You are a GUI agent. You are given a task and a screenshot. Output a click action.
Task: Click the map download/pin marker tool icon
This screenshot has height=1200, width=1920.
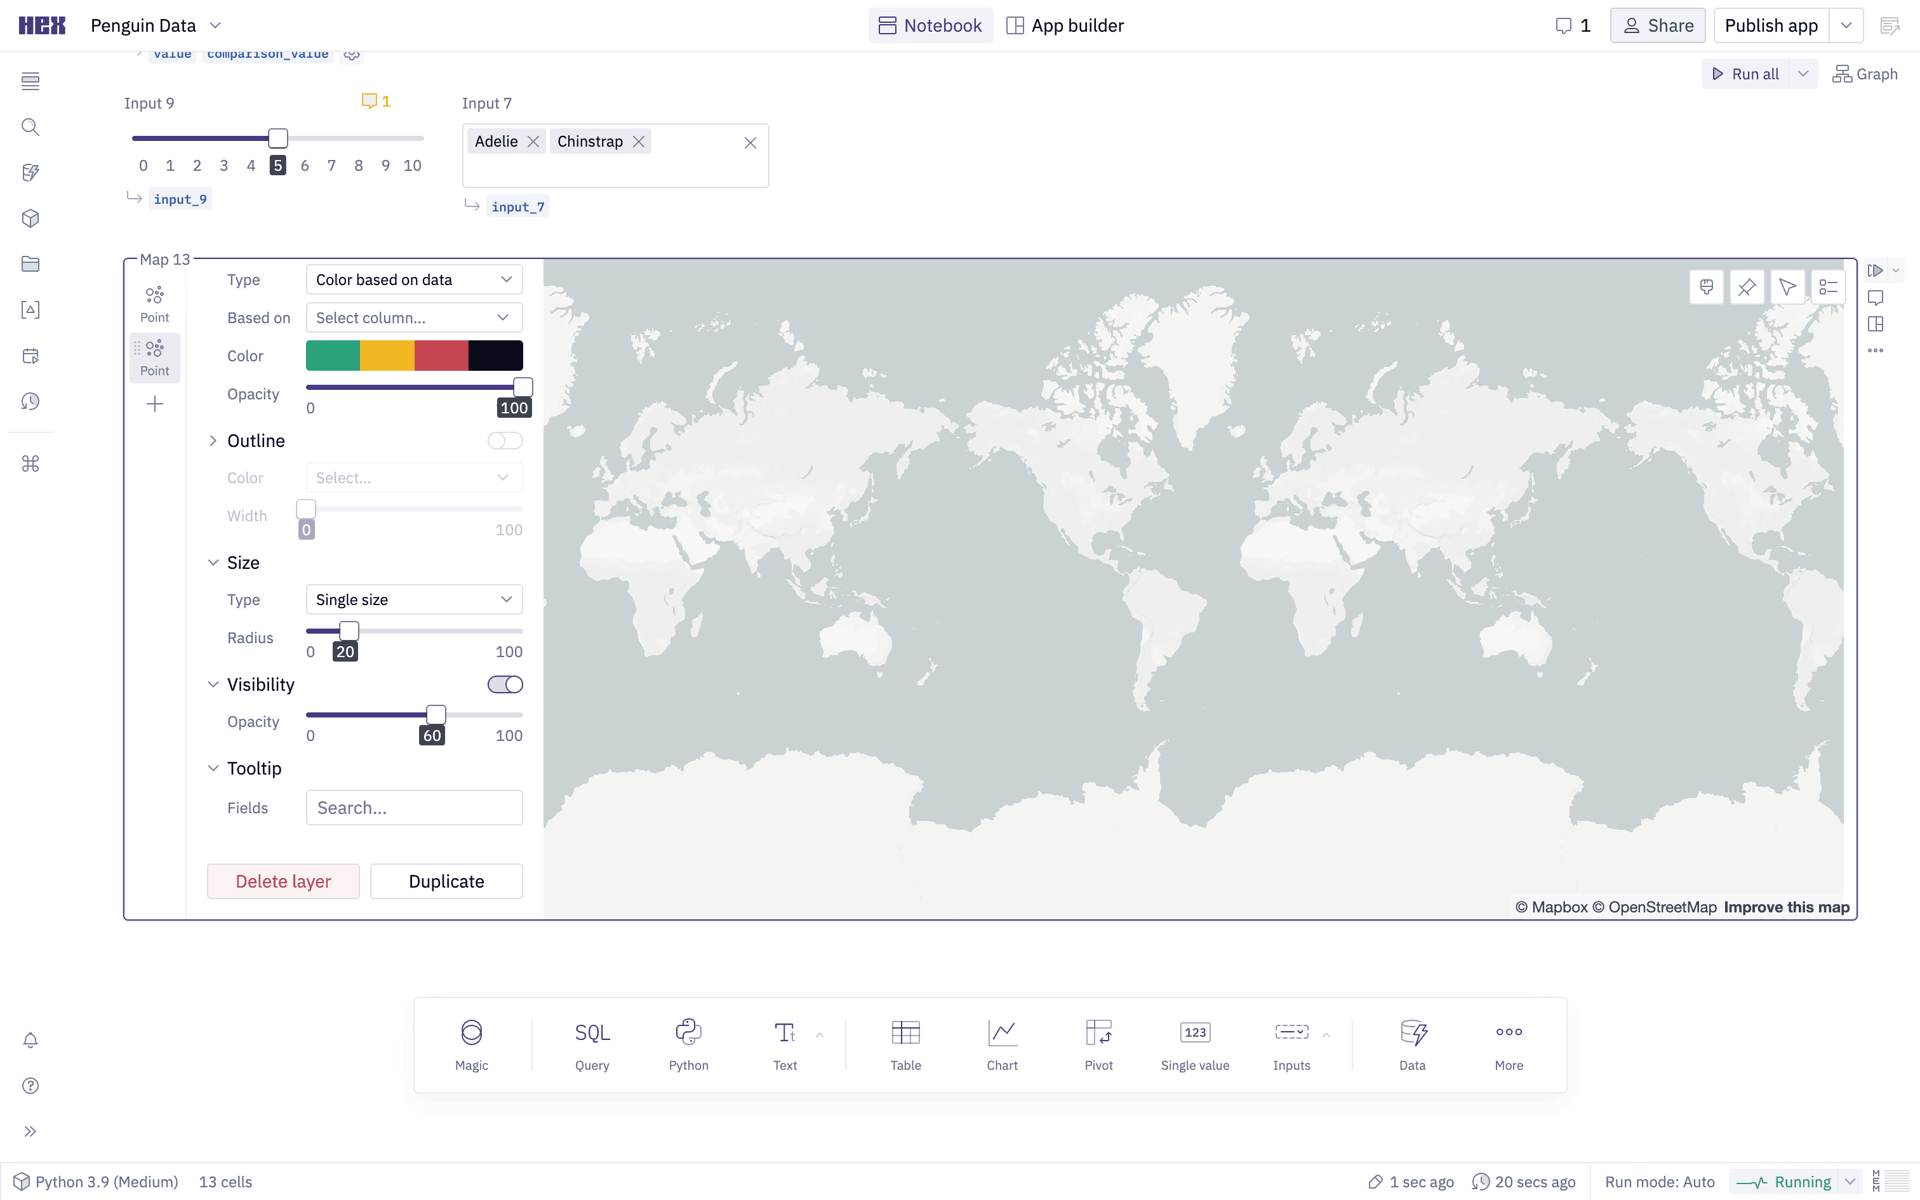point(1706,288)
